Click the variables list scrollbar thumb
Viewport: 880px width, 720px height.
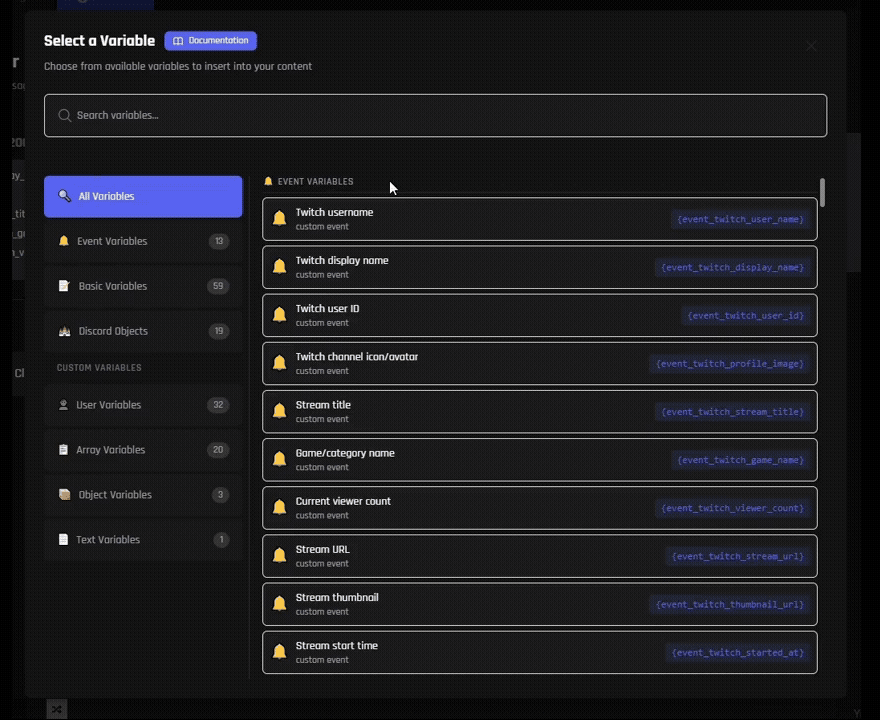(x=822, y=192)
